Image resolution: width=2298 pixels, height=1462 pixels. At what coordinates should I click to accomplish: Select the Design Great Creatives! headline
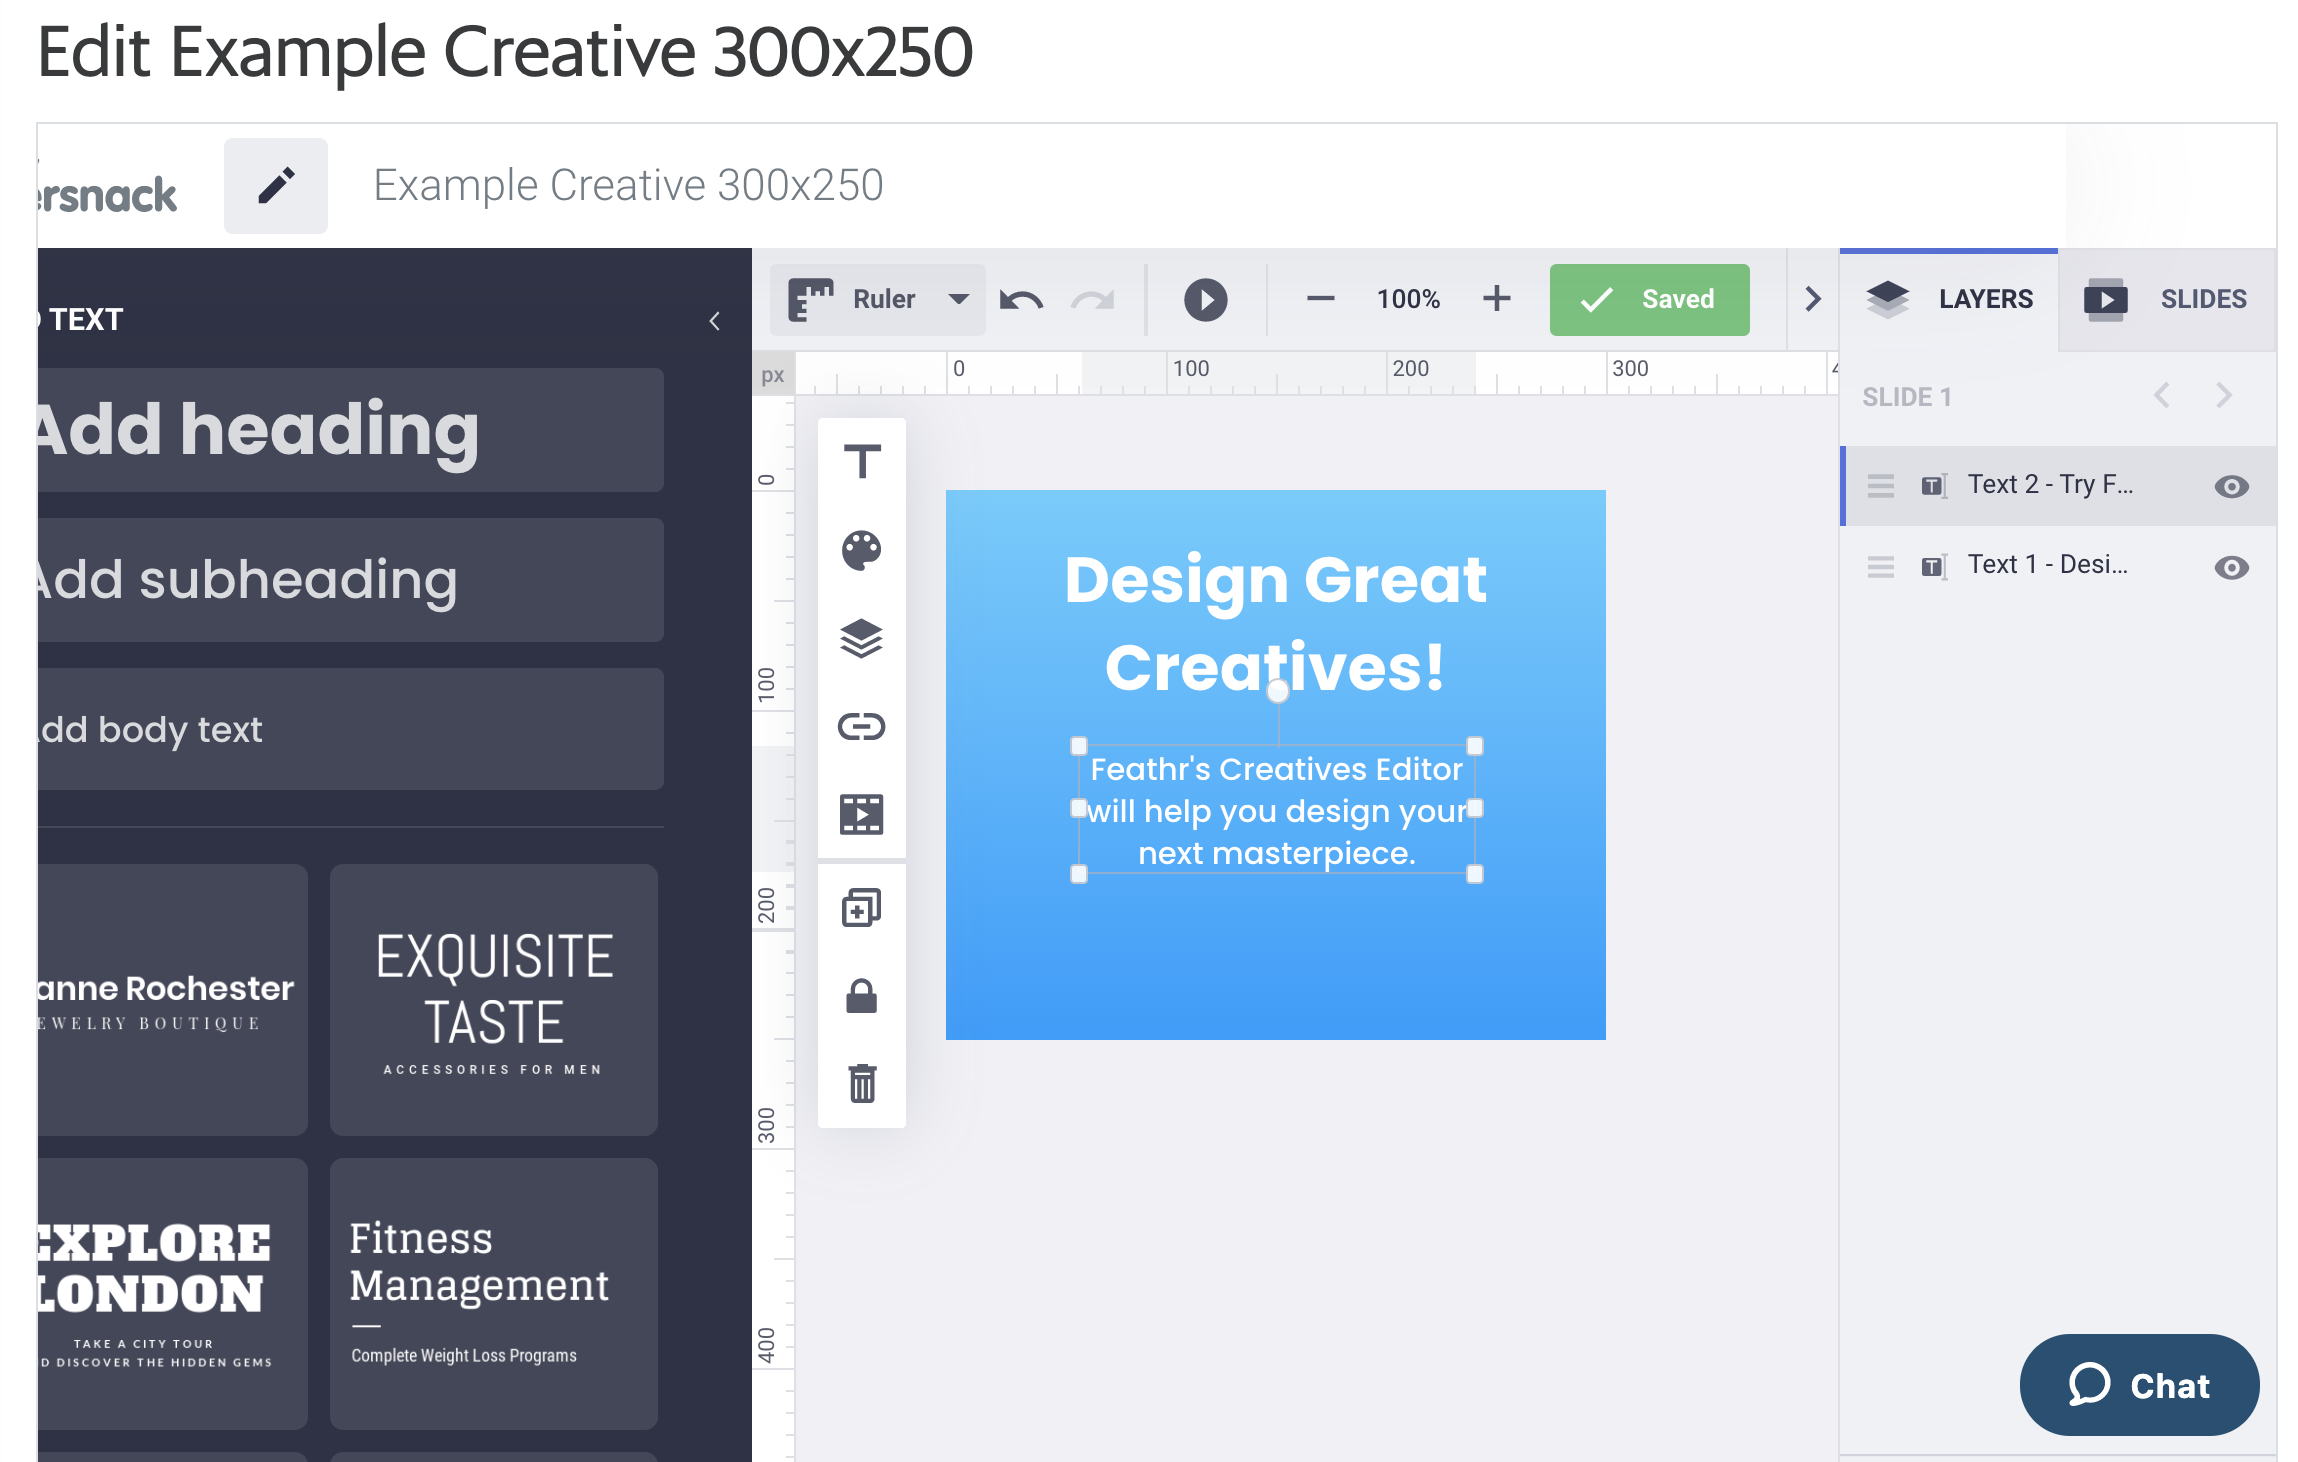point(1275,622)
